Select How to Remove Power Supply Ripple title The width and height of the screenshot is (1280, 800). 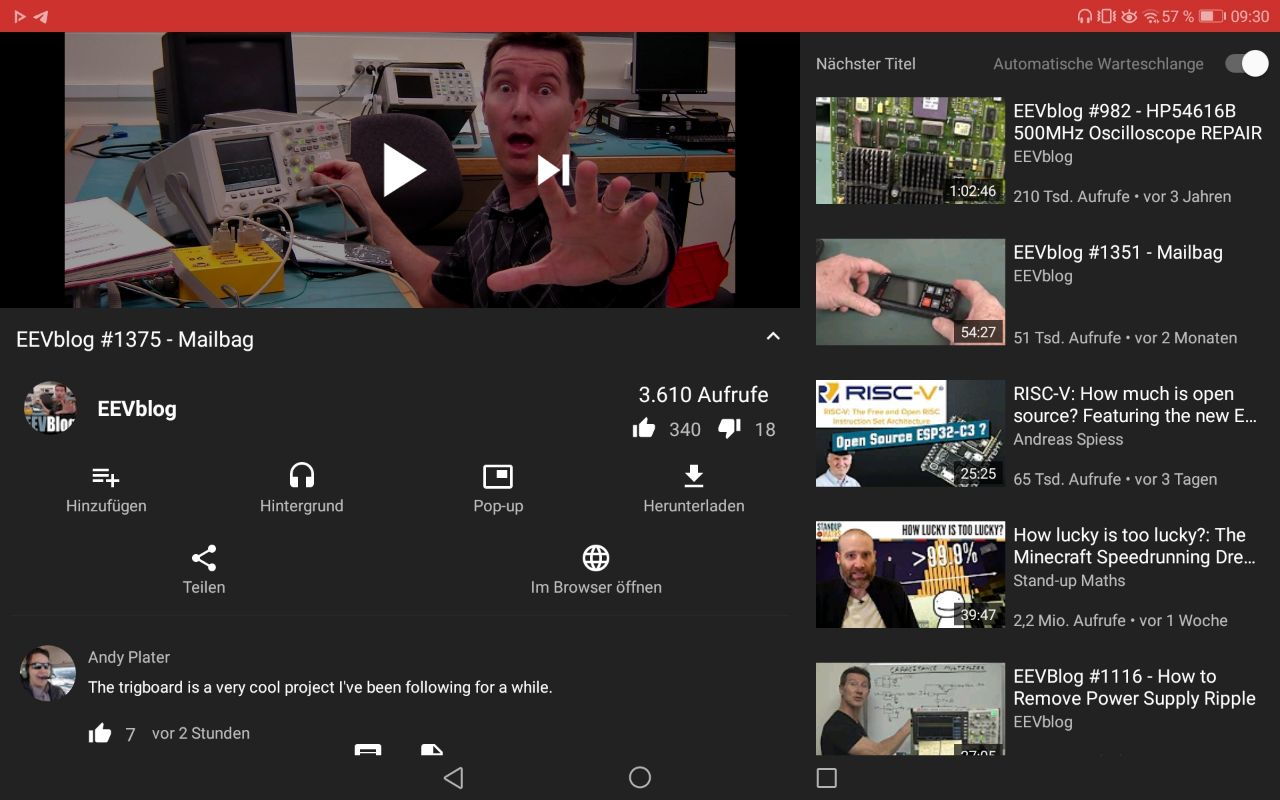tap(1134, 687)
